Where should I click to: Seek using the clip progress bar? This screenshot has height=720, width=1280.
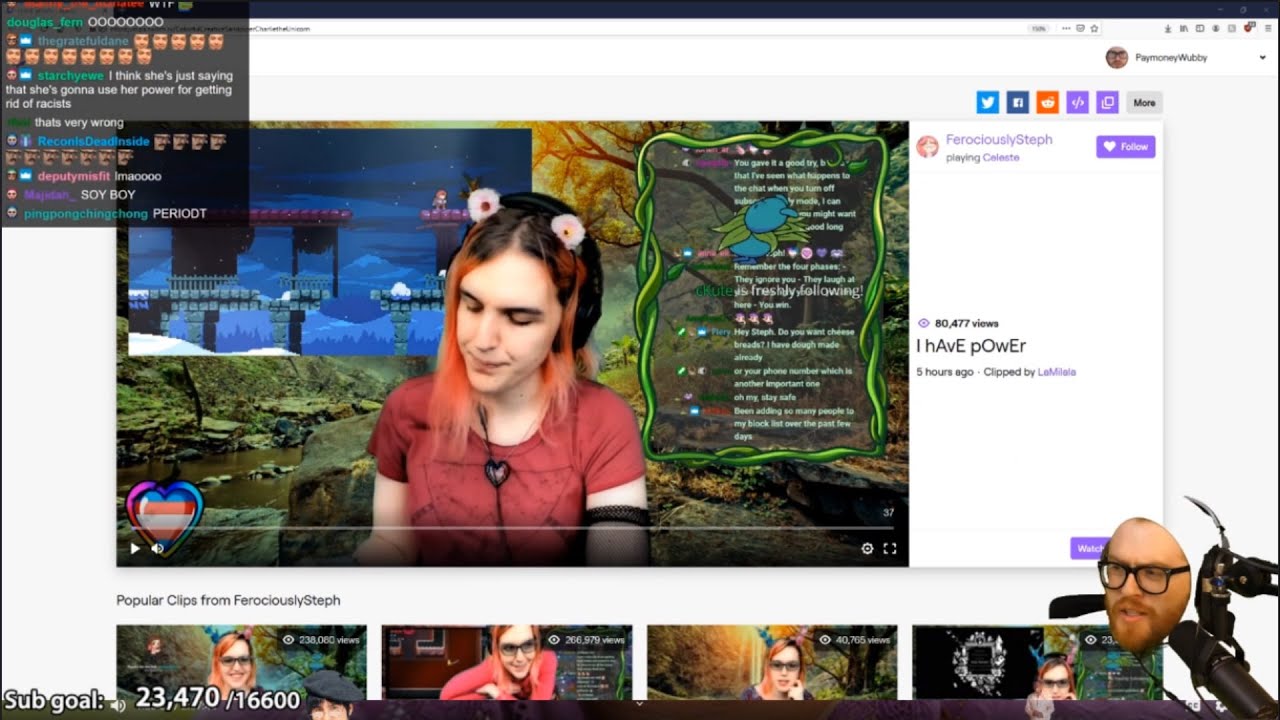[x=512, y=528]
